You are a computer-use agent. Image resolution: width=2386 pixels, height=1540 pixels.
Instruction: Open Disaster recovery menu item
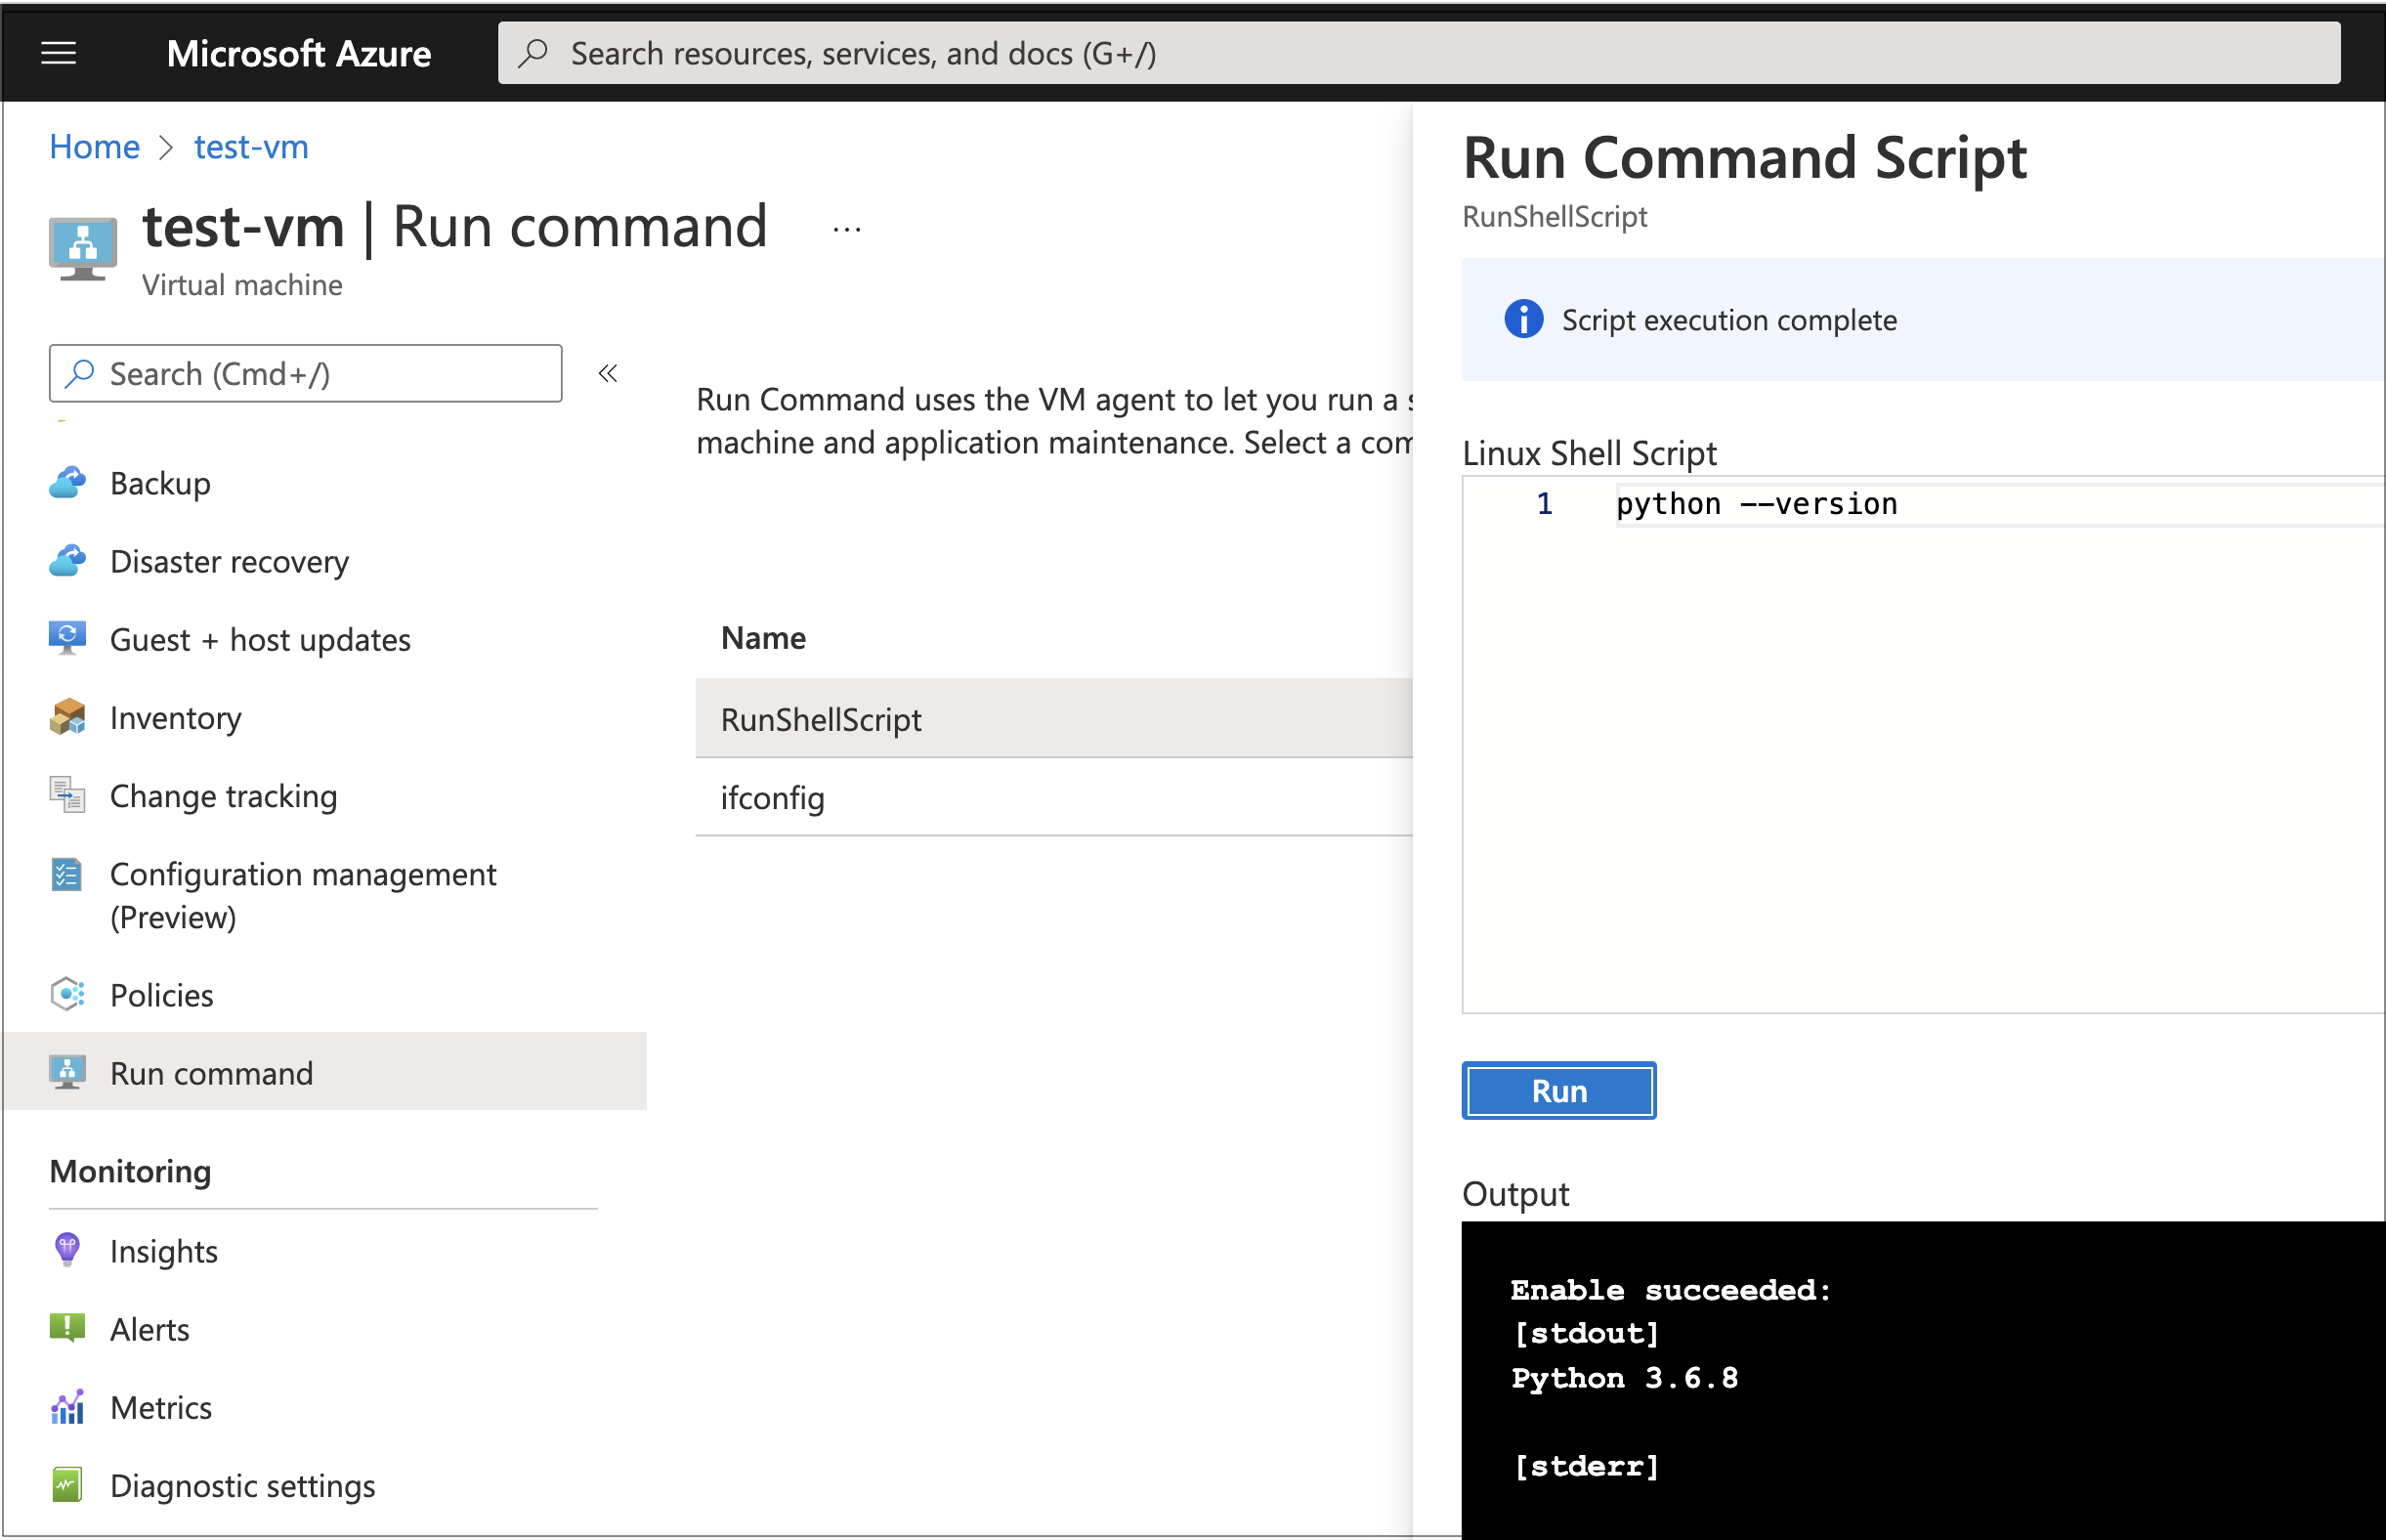pos(229,561)
